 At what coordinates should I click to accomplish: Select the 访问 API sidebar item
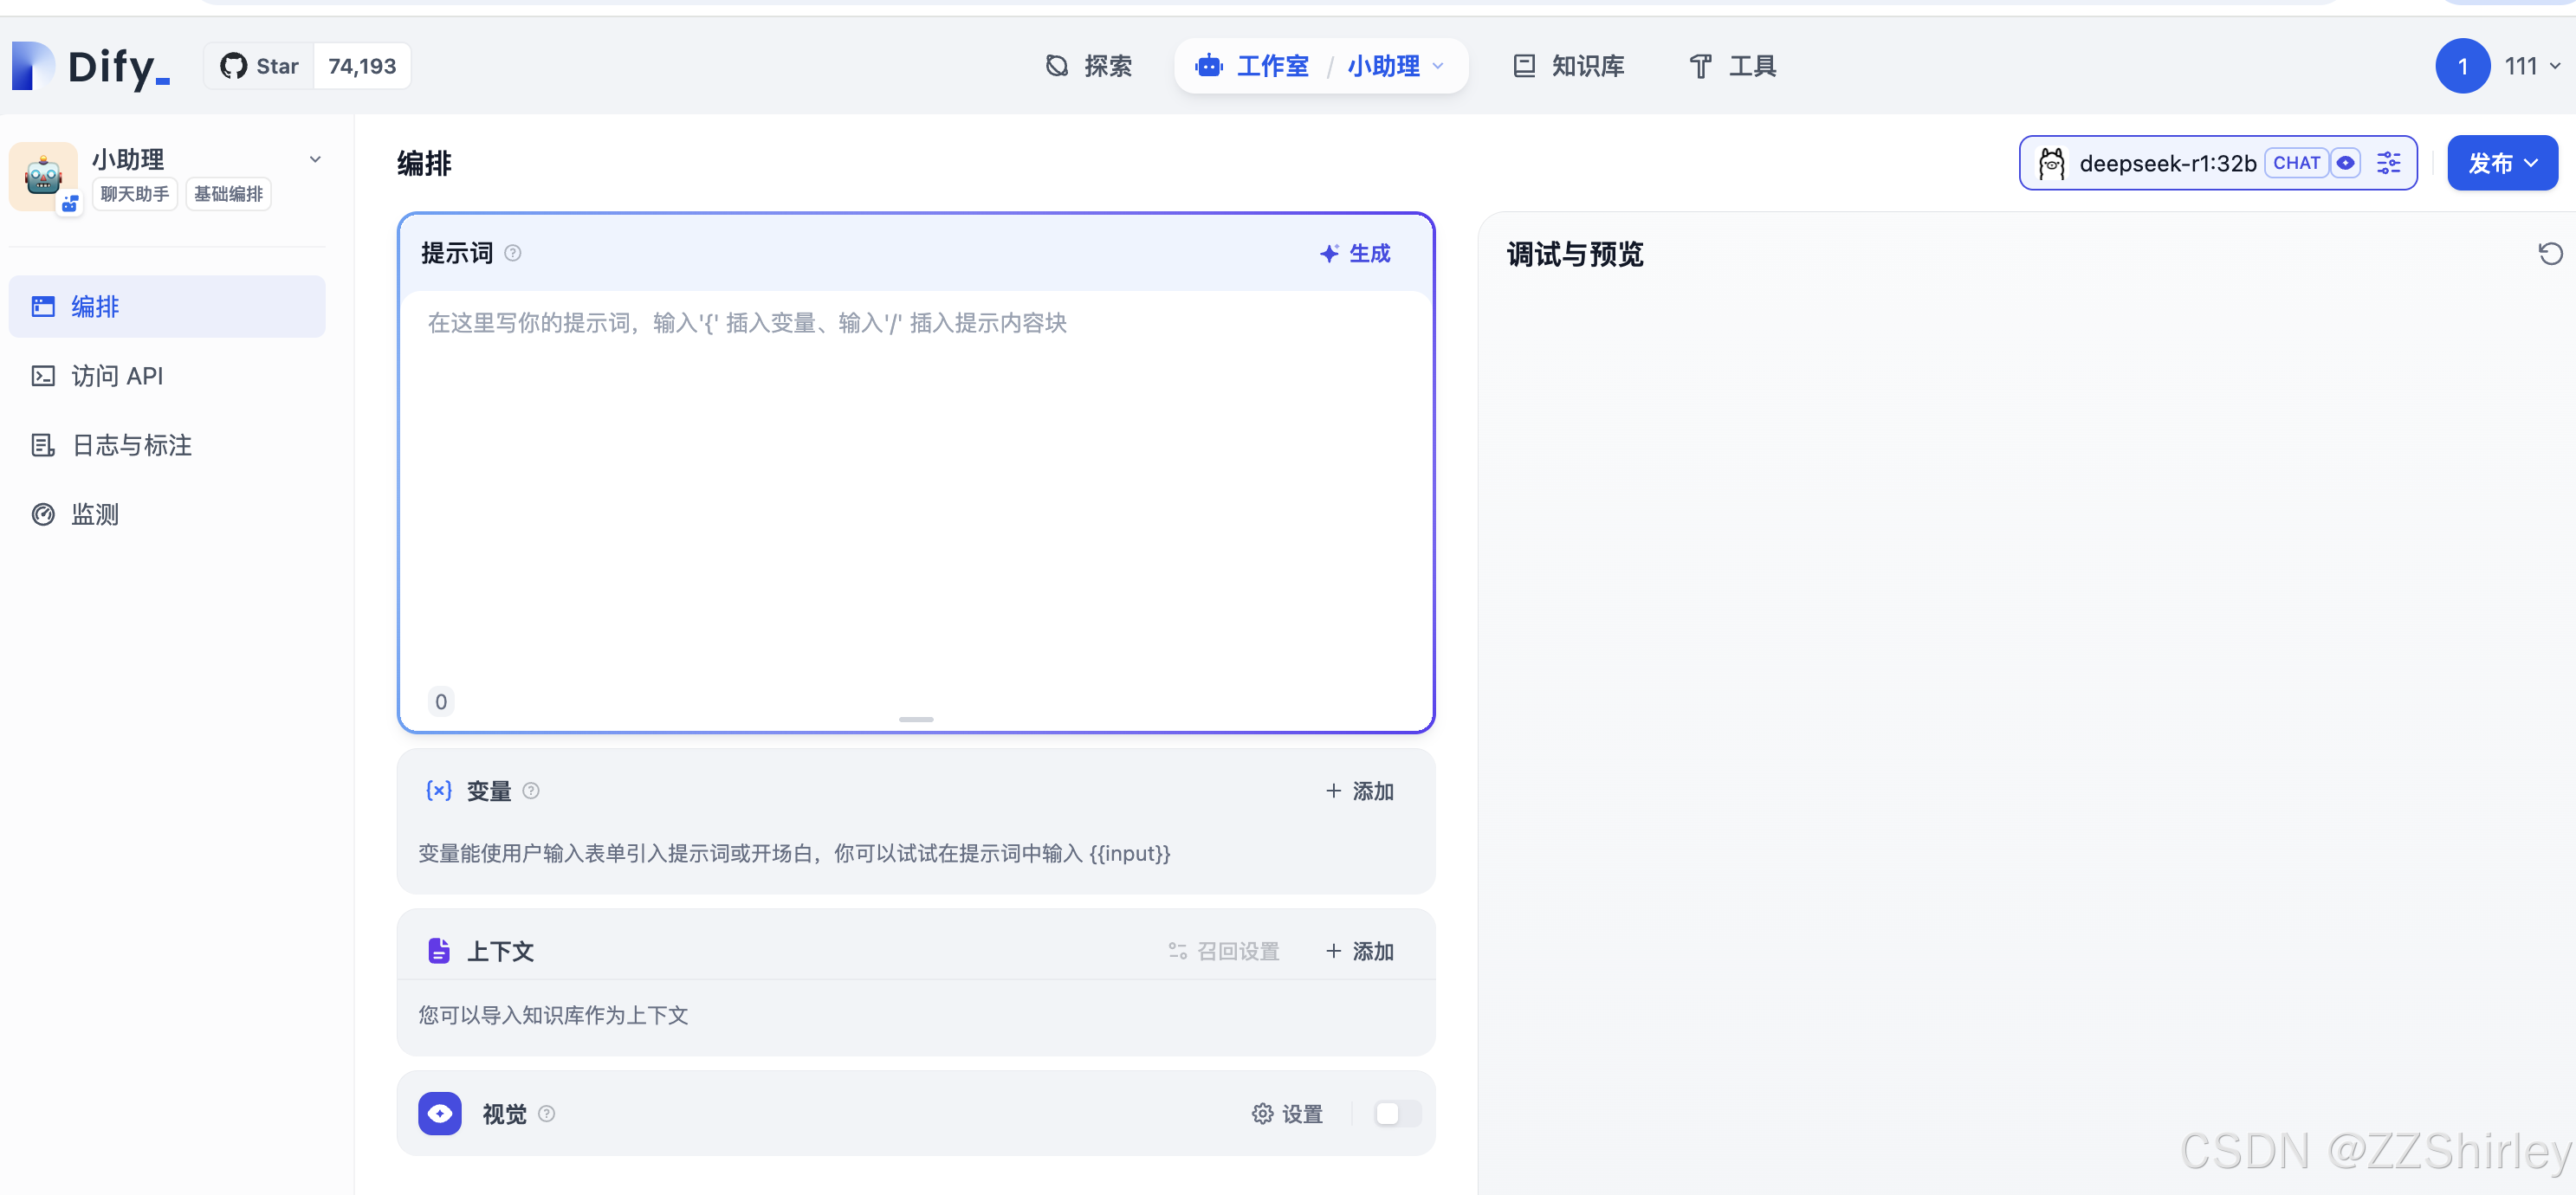tap(117, 376)
